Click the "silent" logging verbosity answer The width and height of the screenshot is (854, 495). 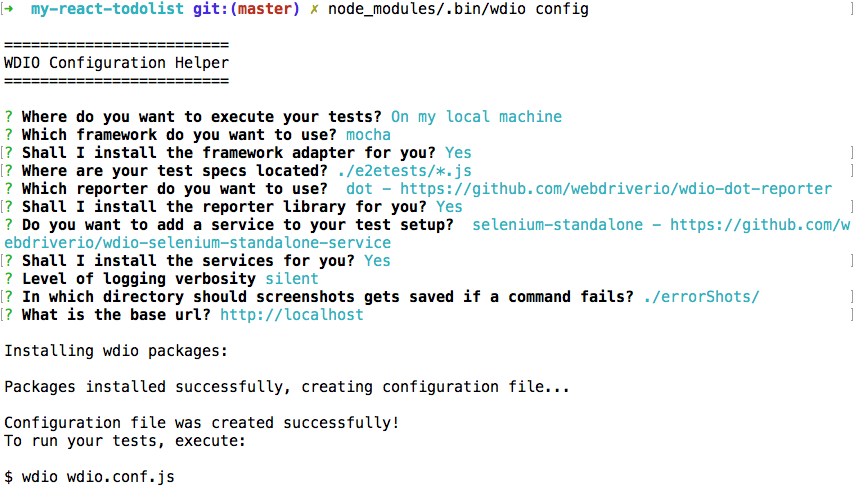point(292,279)
